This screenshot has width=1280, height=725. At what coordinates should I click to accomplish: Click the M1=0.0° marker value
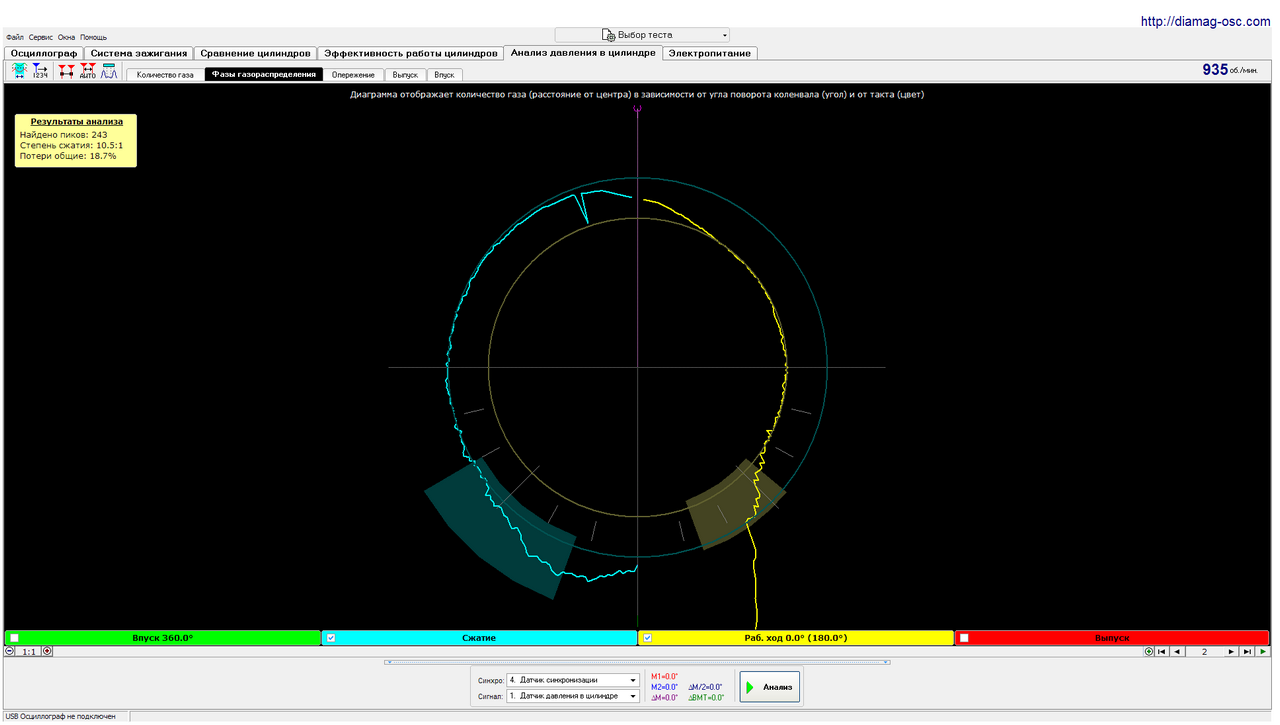point(665,677)
